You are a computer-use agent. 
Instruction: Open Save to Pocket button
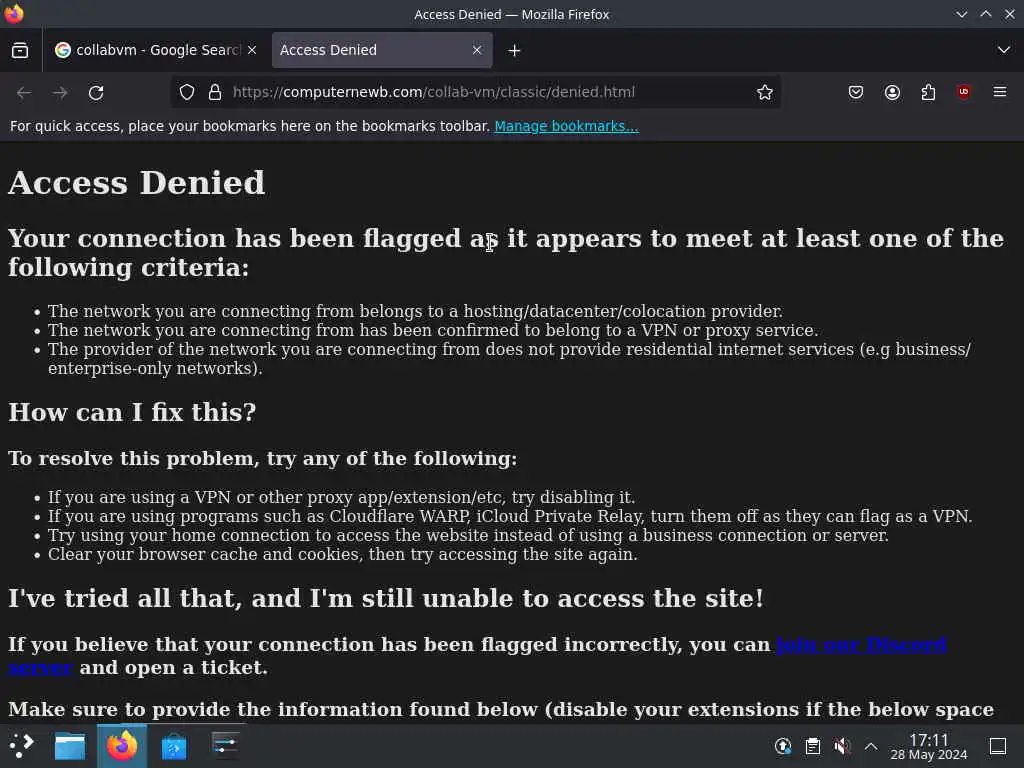pyautogui.click(x=856, y=92)
